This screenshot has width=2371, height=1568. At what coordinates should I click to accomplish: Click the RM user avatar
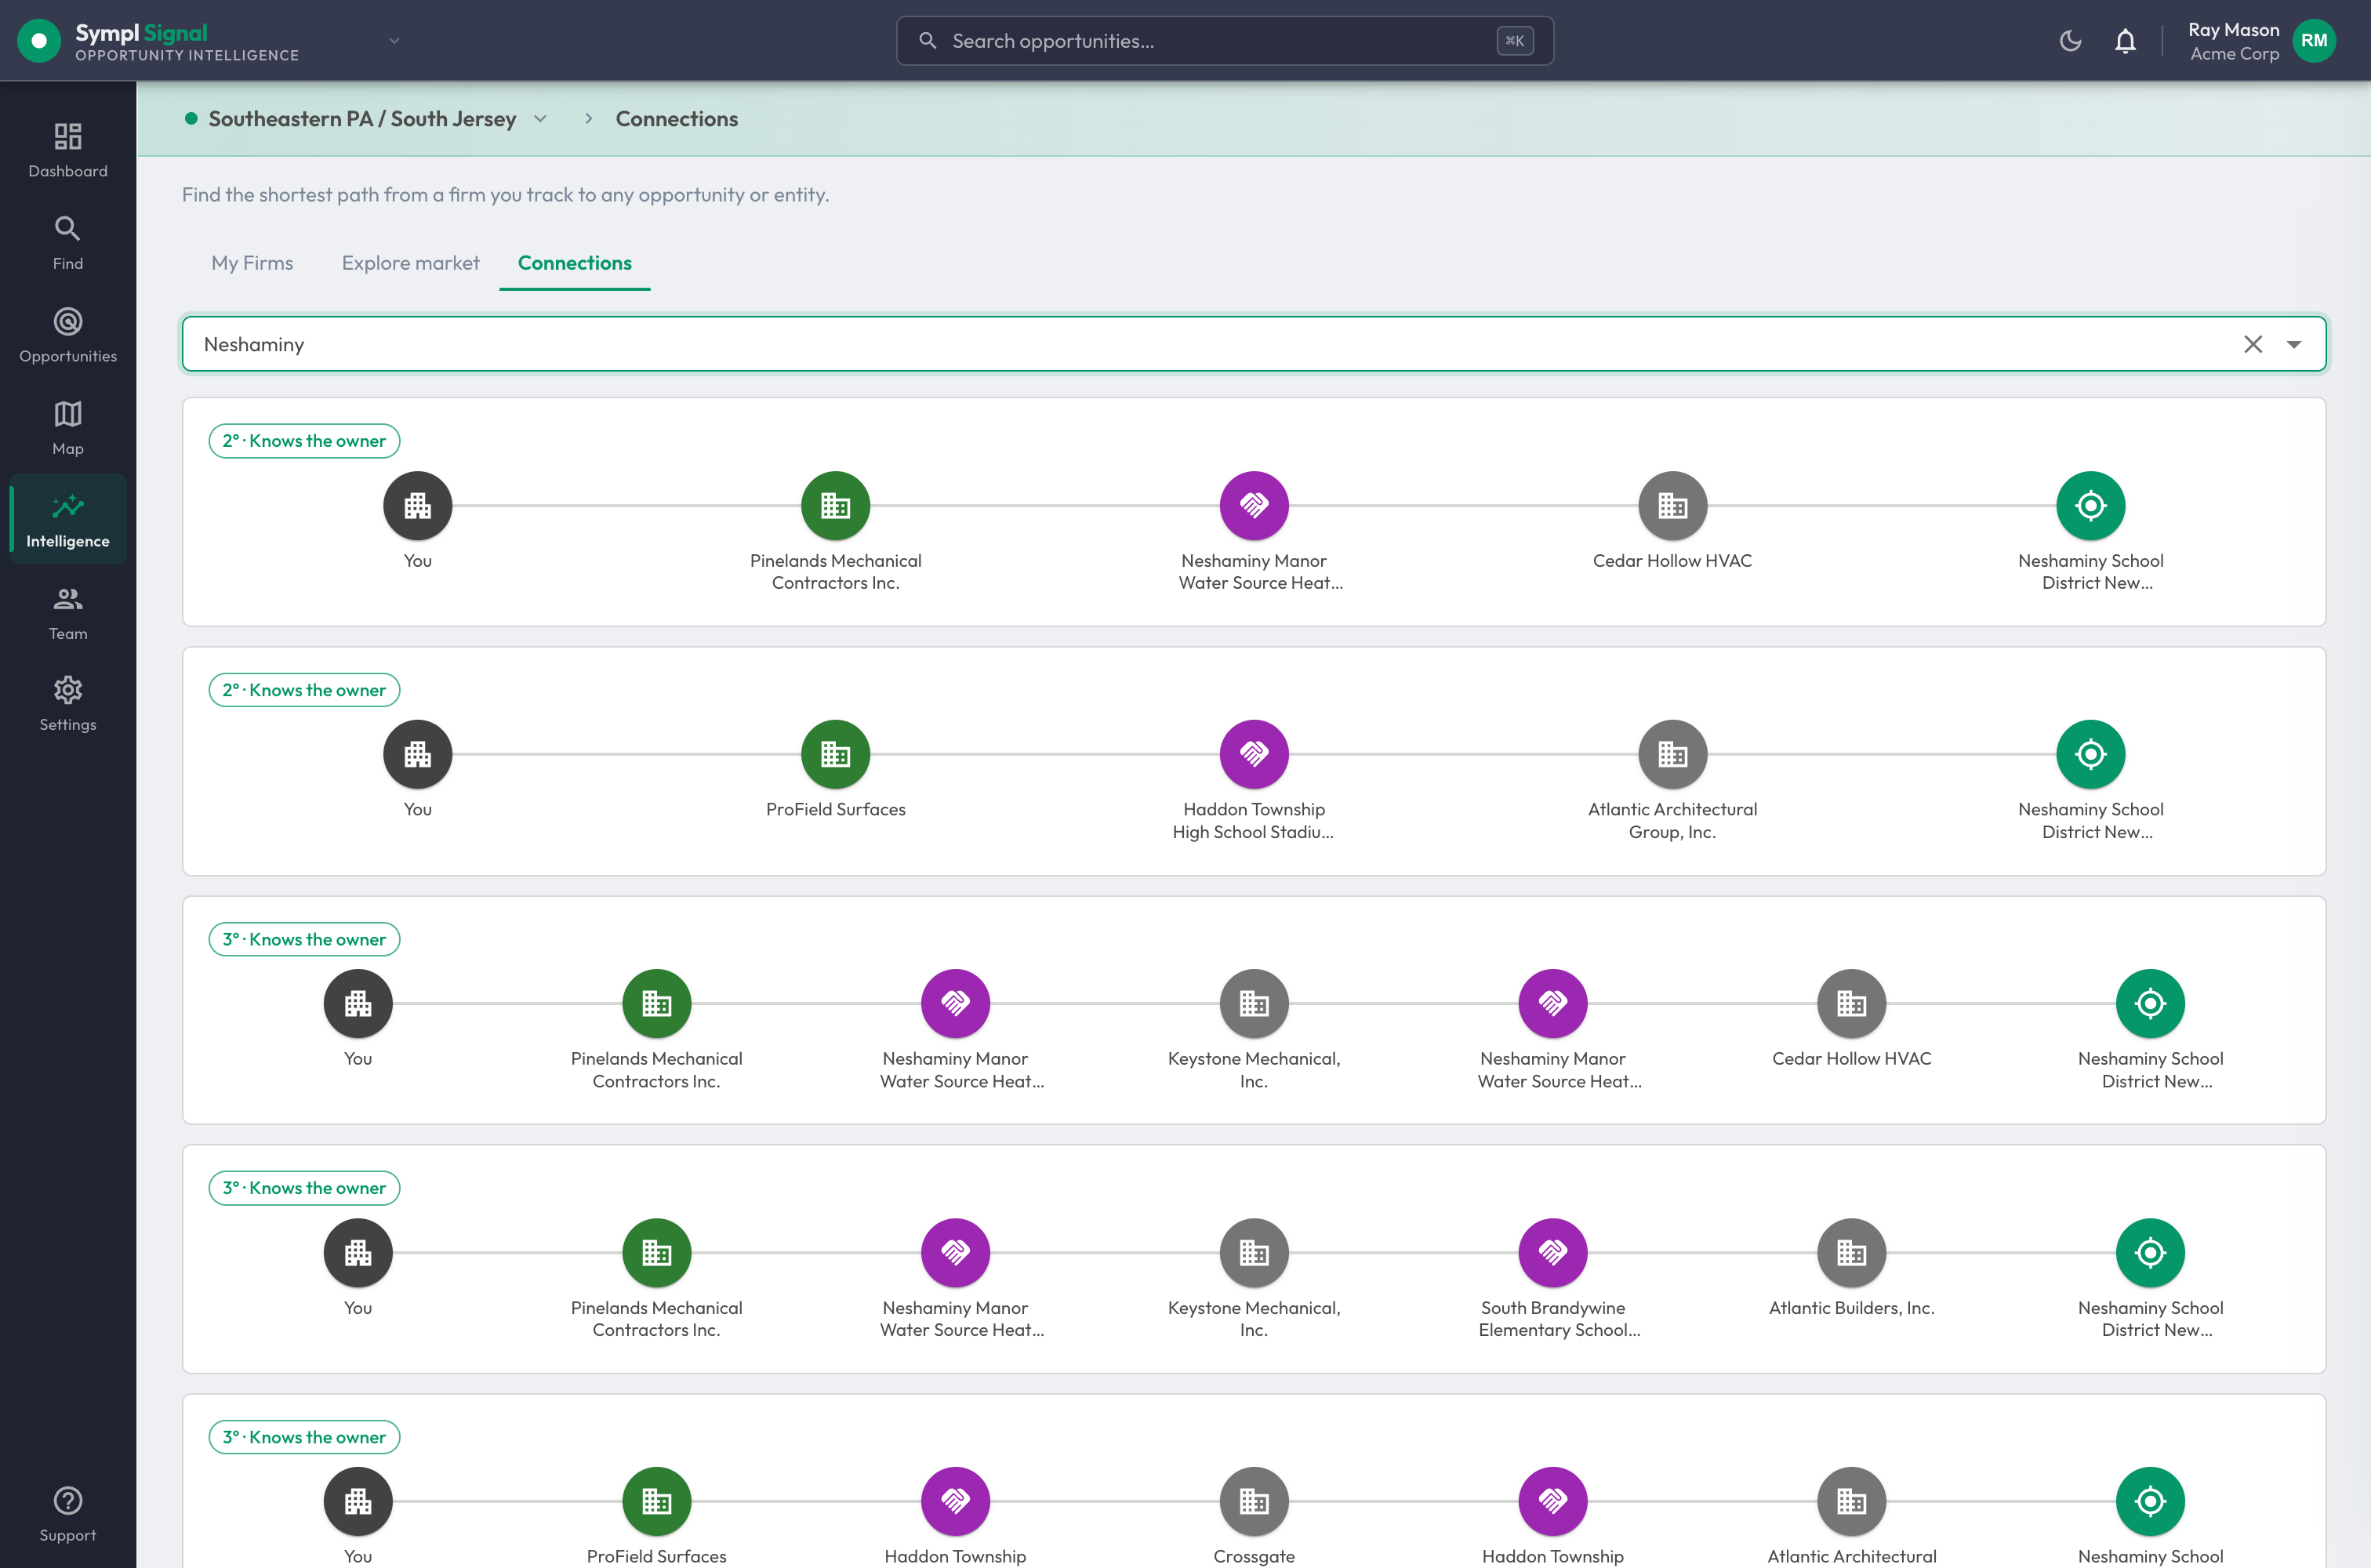click(x=2314, y=41)
